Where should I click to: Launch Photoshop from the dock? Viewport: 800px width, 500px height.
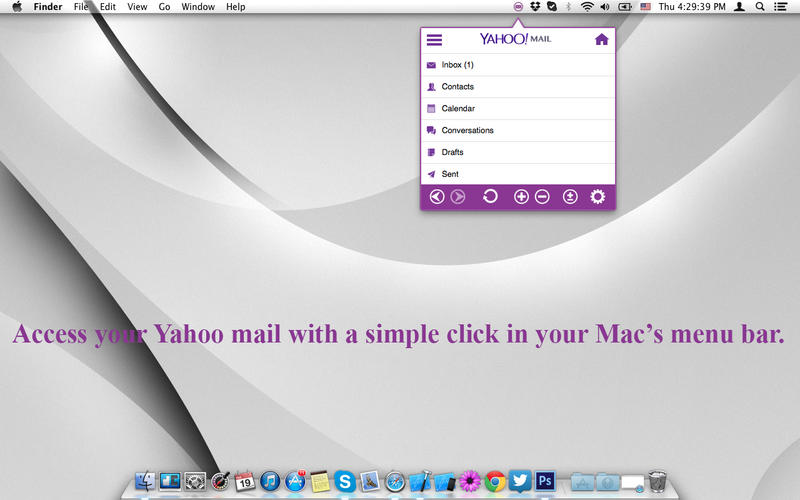(x=545, y=481)
